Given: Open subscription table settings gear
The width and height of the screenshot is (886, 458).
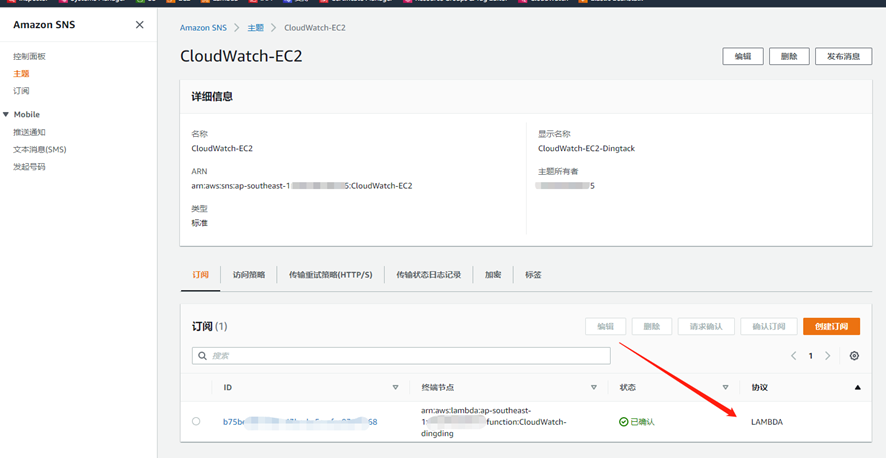Looking at the screenshot, I should pos(854,356).
